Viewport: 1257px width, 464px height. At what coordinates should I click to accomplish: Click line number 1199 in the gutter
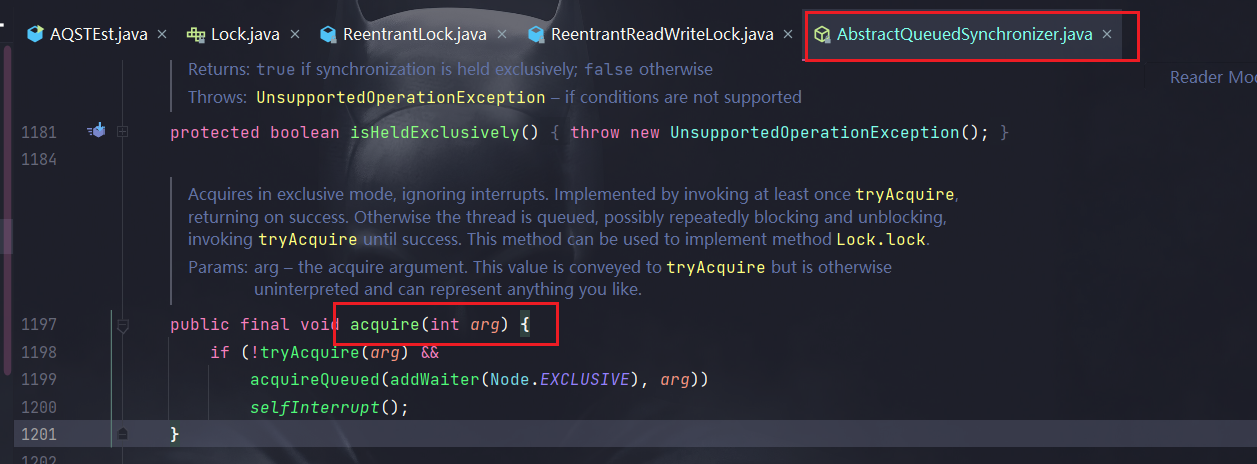click(x=39, y=380)
